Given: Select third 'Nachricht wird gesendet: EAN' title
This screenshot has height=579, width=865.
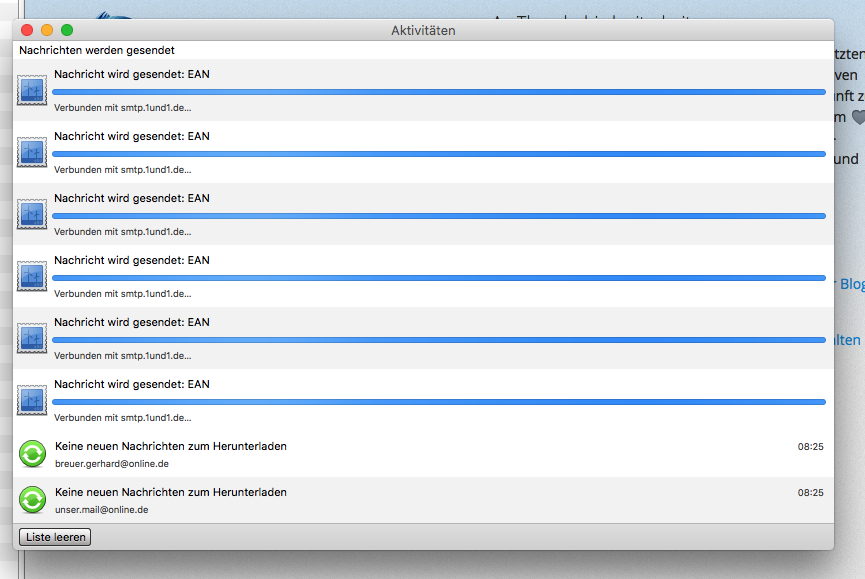Looking at the screenshot, I should tap(132, 199).
